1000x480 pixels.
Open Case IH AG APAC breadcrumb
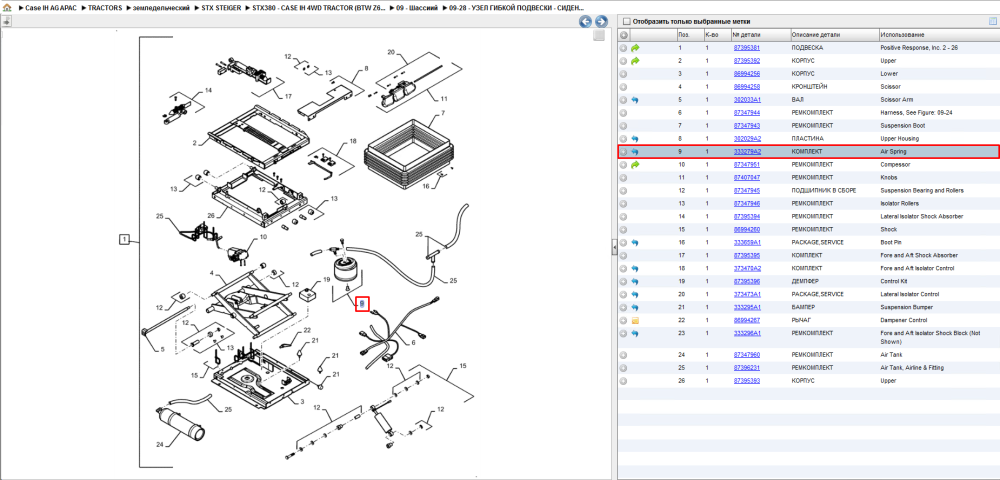[x=51, y=7]
